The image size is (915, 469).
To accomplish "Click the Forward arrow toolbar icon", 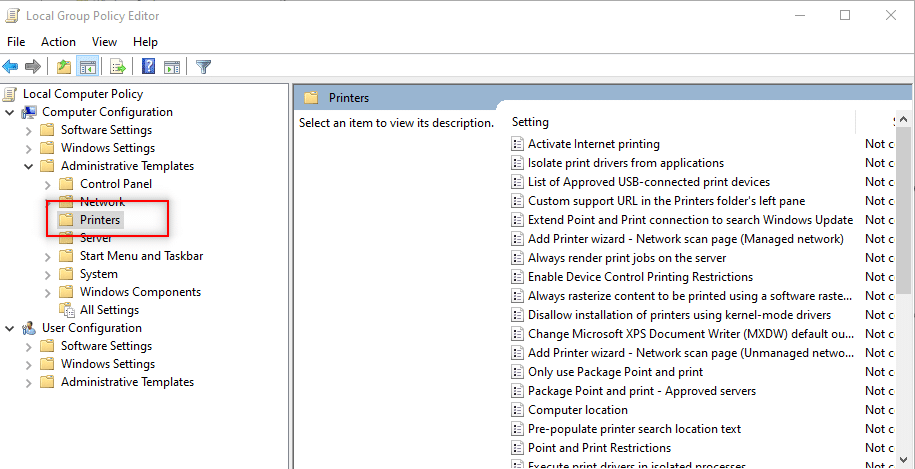I will [33, 66].
